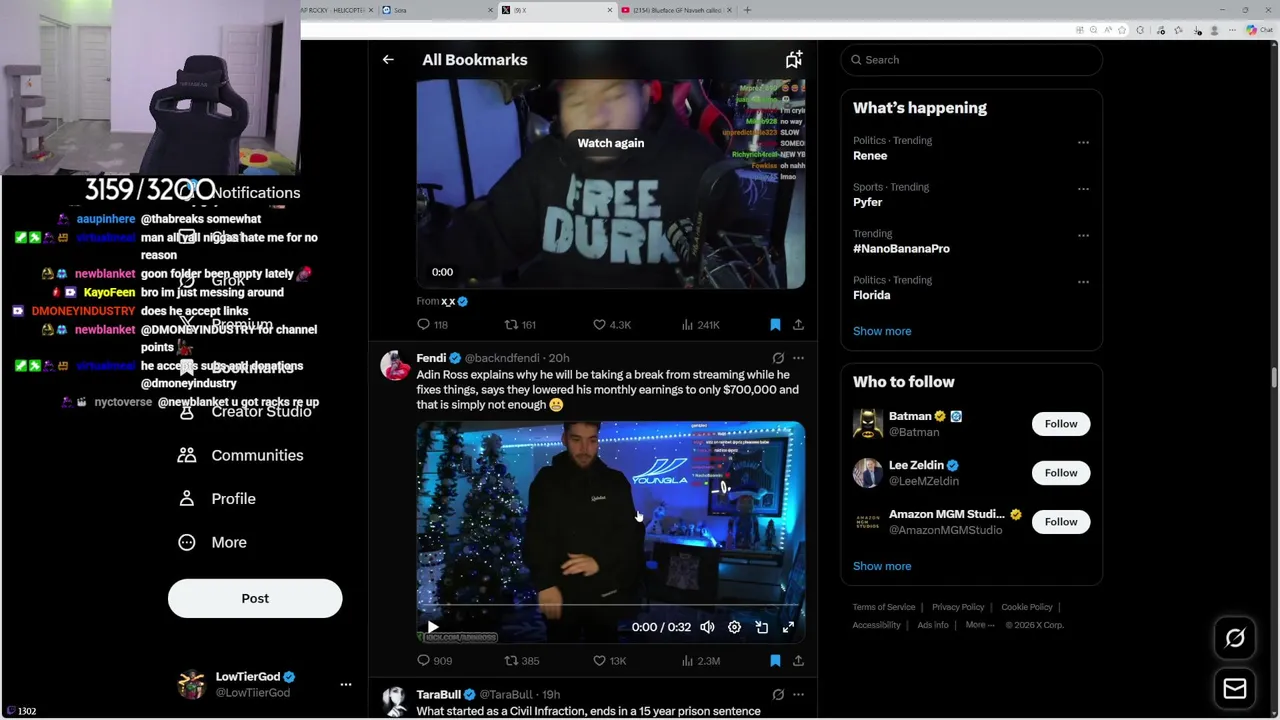The width and height of the screenshot is (1280, 720).
Task: Open more options for #NanoBananaPro trend
Action: point(1083,235)
